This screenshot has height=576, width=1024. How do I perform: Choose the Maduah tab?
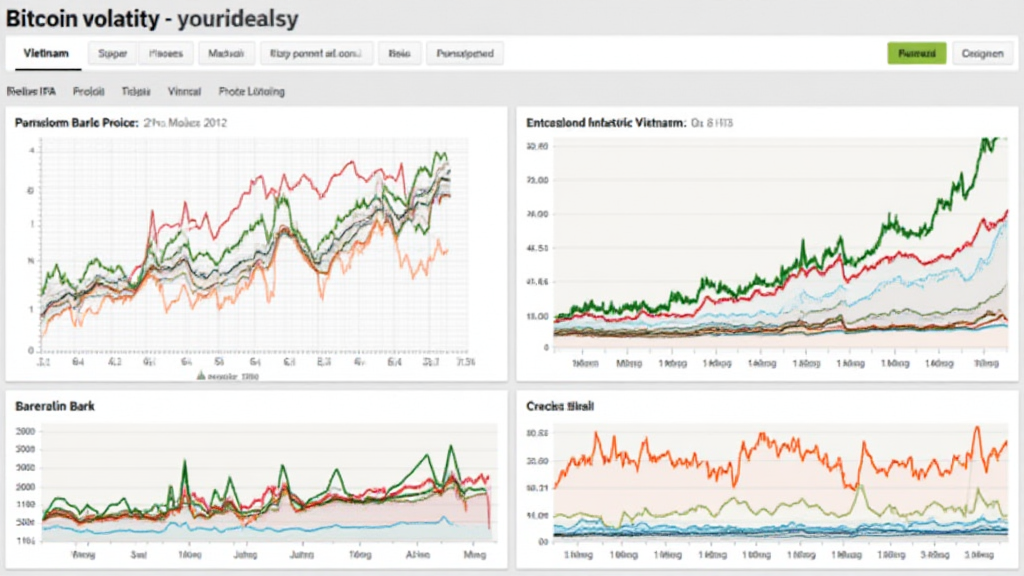(225, 54)
